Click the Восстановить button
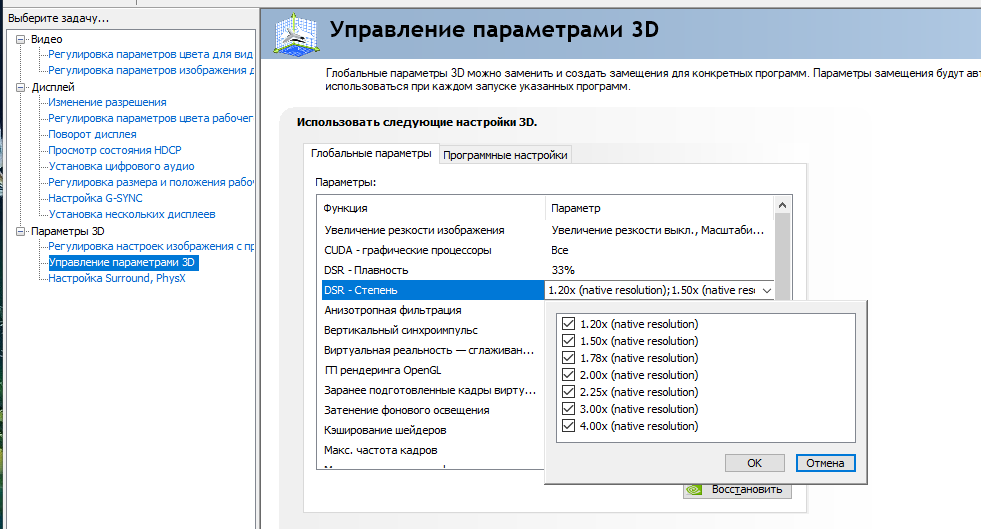Viewport: 981px width, 529px height. (737, 490)
